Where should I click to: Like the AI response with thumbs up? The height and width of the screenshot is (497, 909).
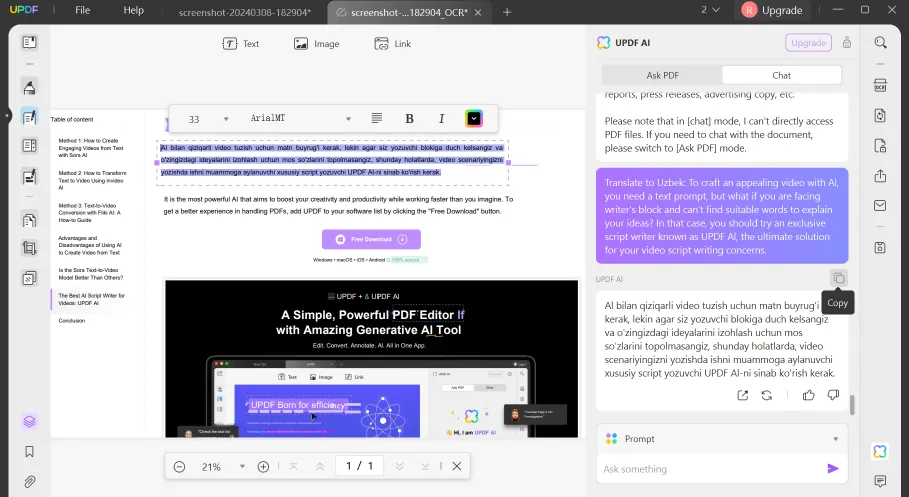coord(808,396)
